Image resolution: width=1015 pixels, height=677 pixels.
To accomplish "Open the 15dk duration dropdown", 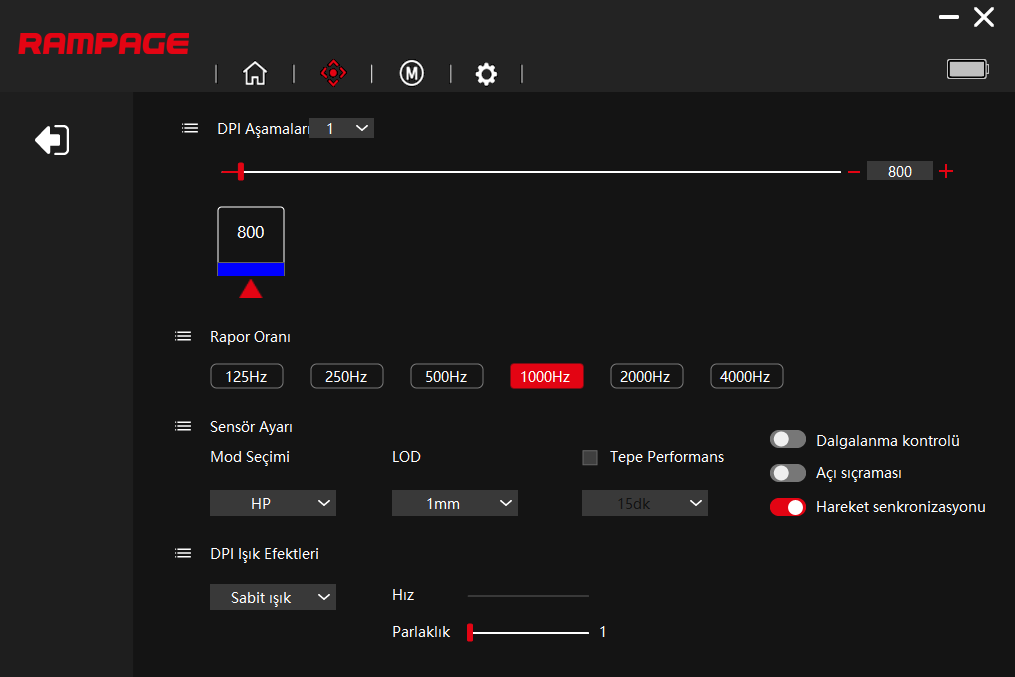I will pos(645,503).
